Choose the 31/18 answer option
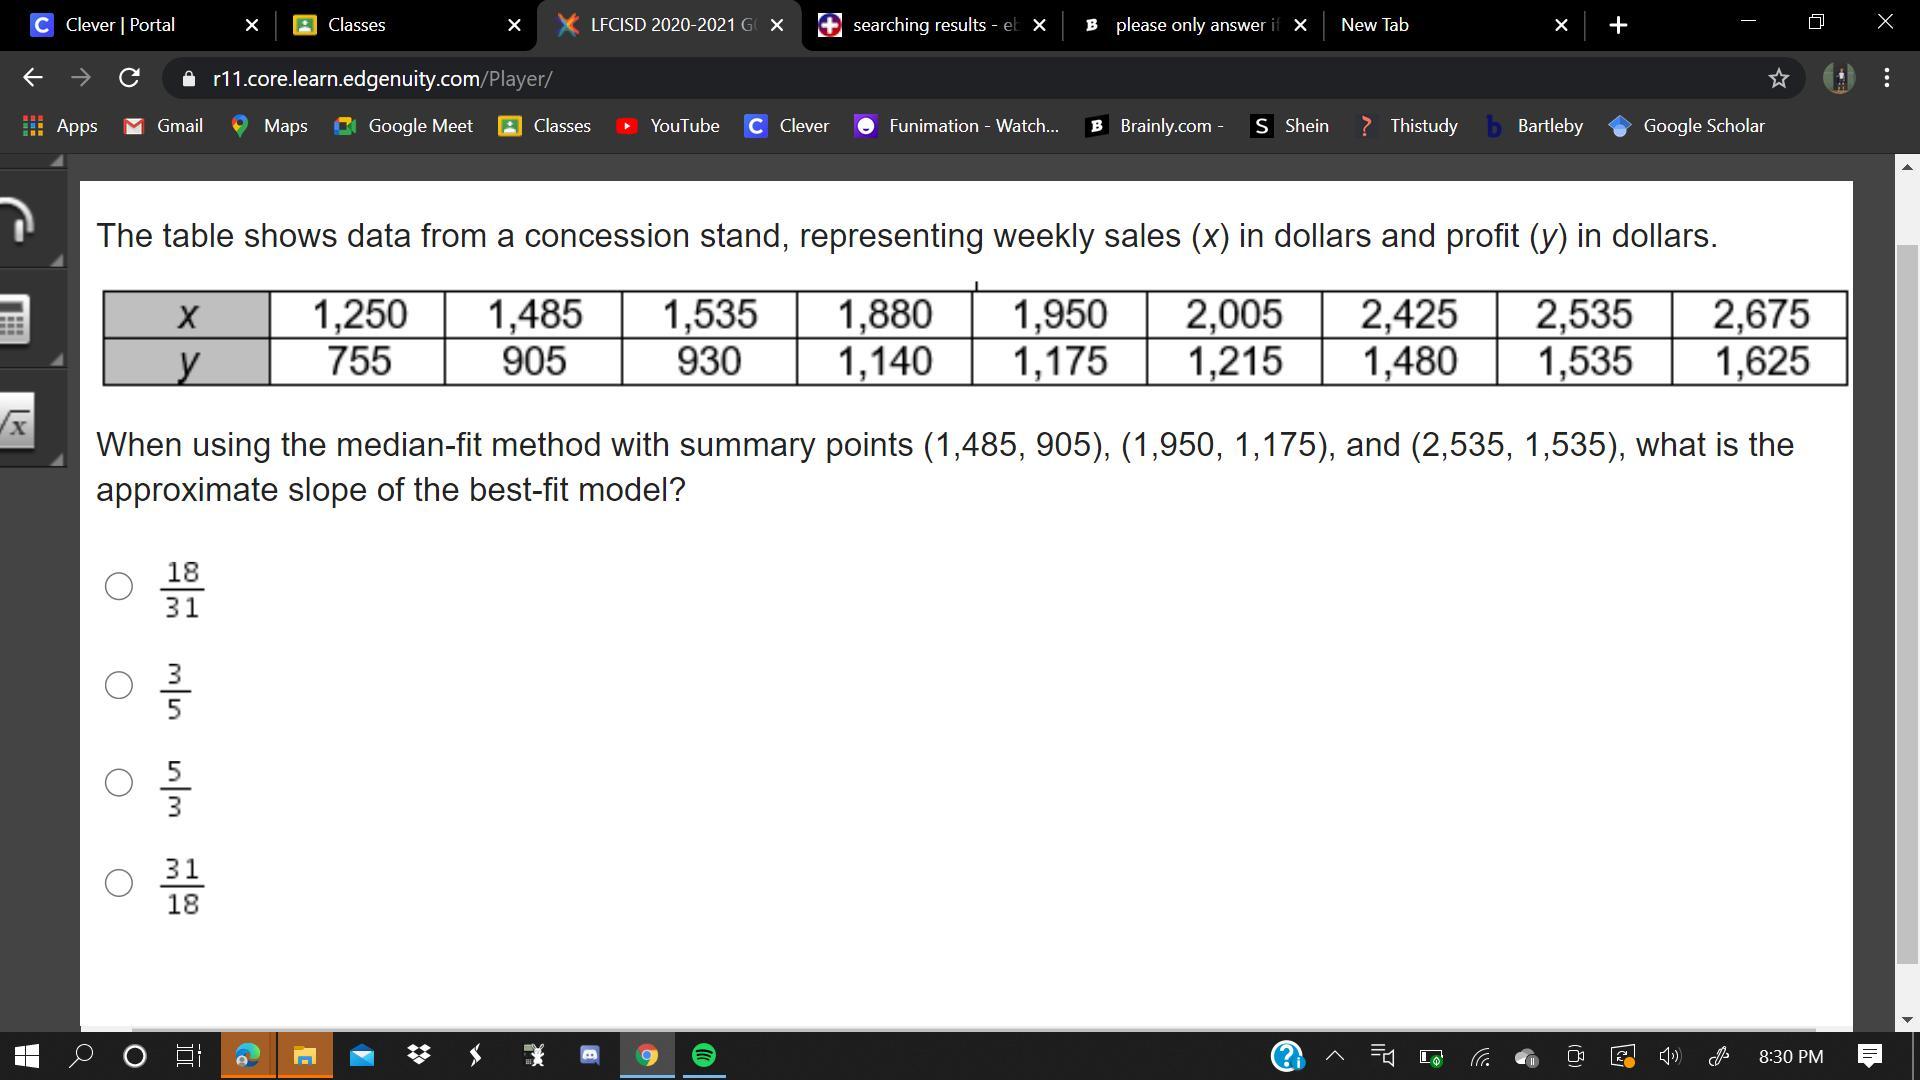Viewport: 1920px width, 1080px height. coord(119,882)
